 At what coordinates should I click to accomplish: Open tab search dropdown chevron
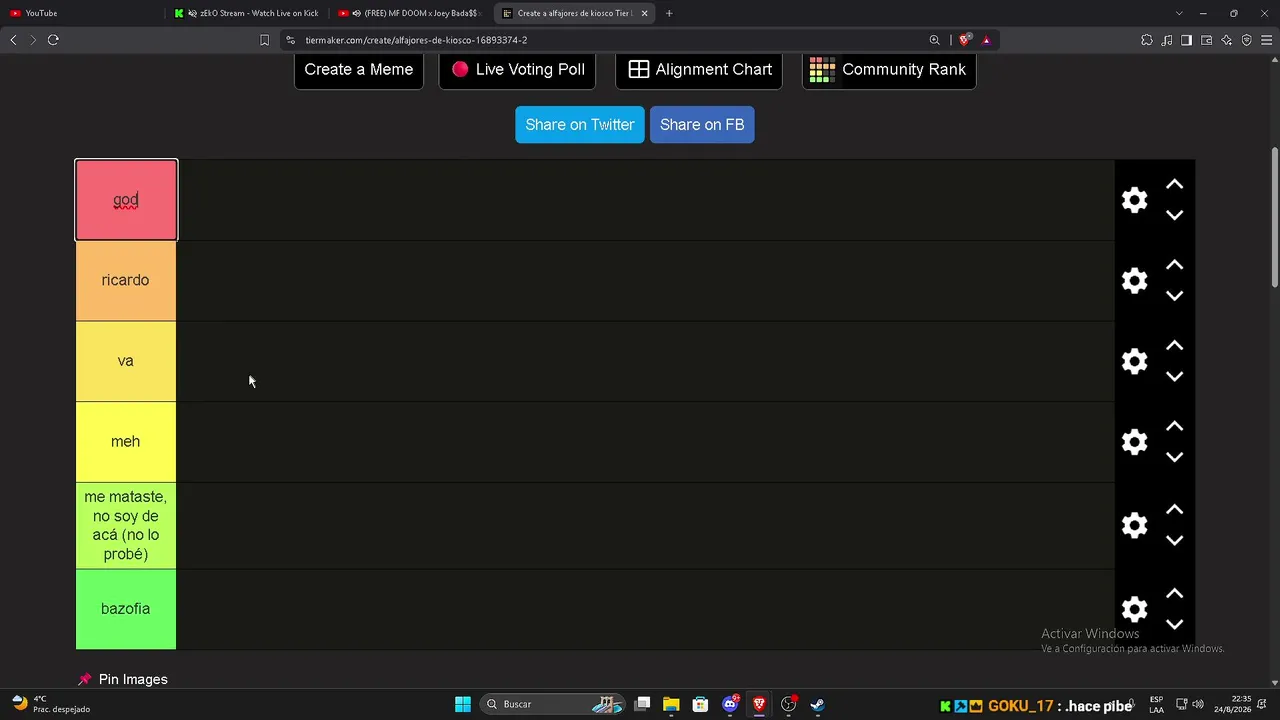coord(1179,13)
